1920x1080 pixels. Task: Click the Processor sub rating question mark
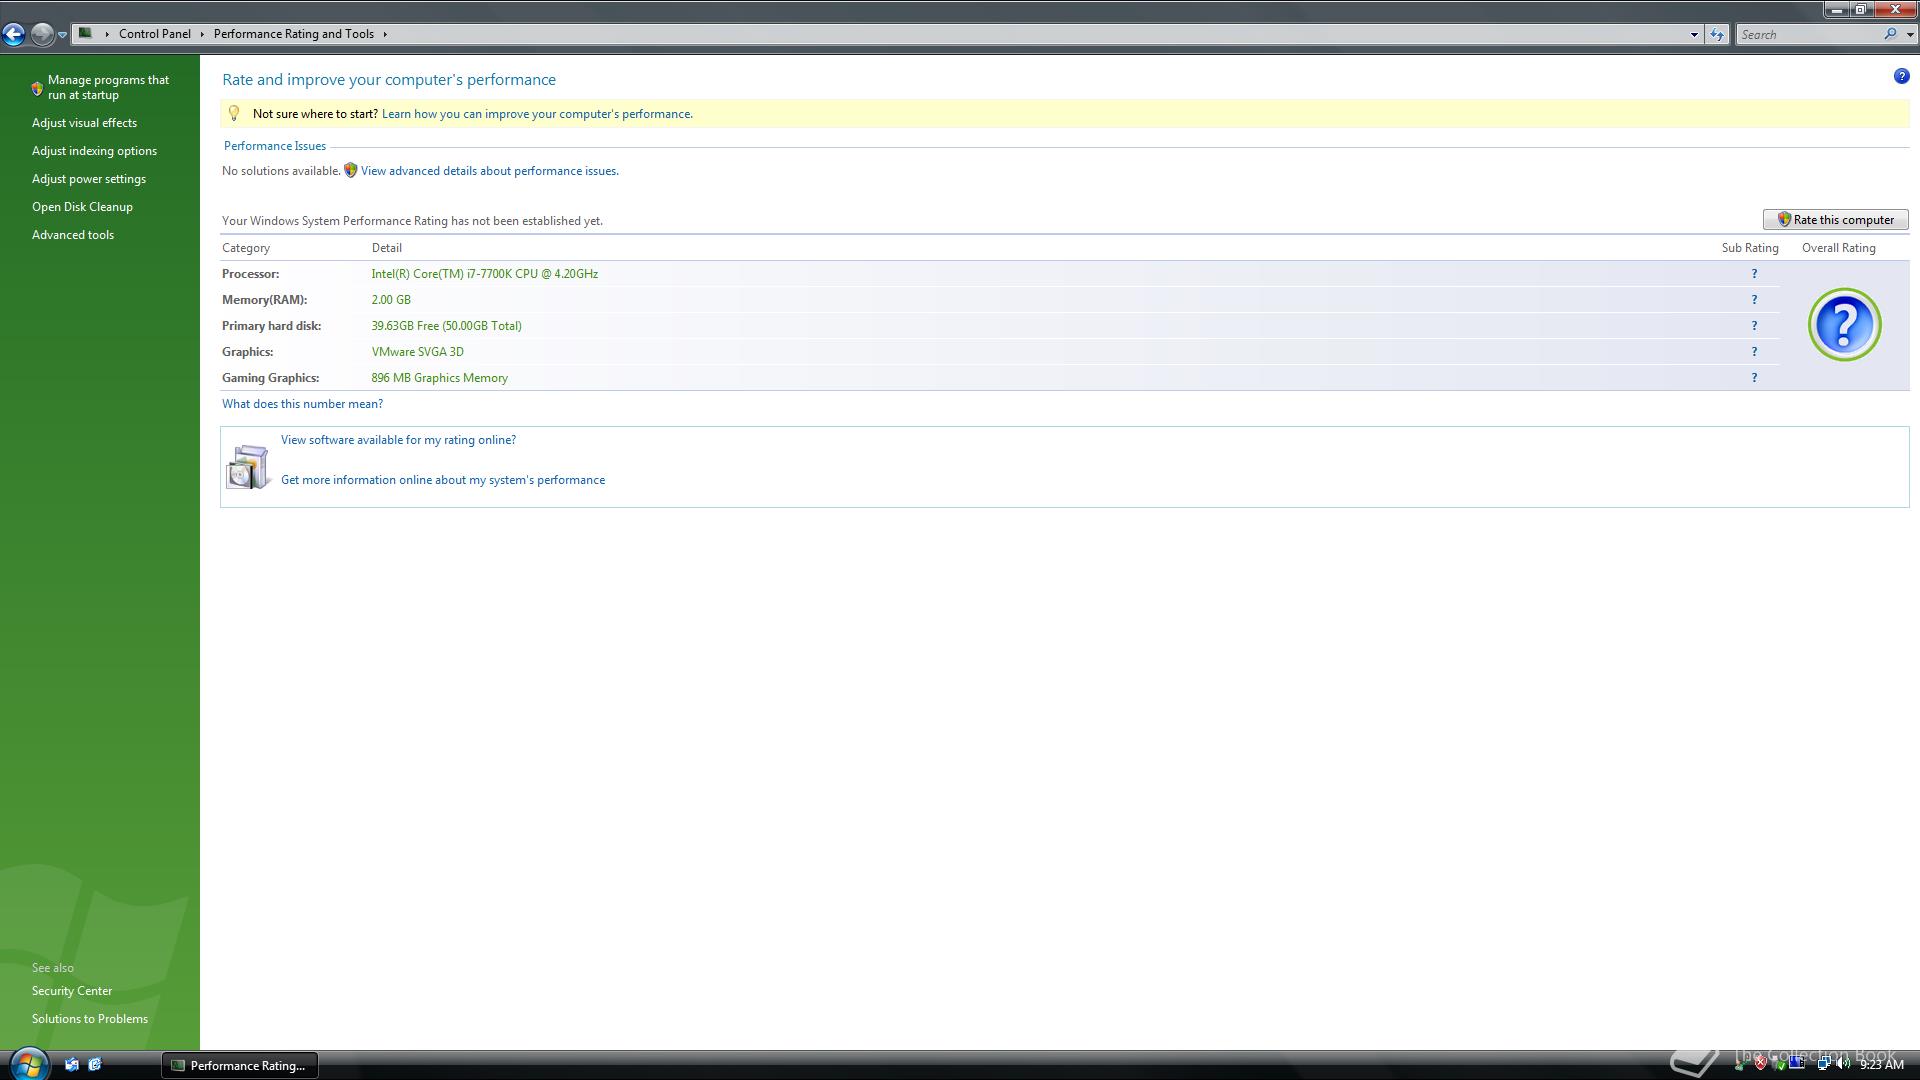(x=1754, y=274)
